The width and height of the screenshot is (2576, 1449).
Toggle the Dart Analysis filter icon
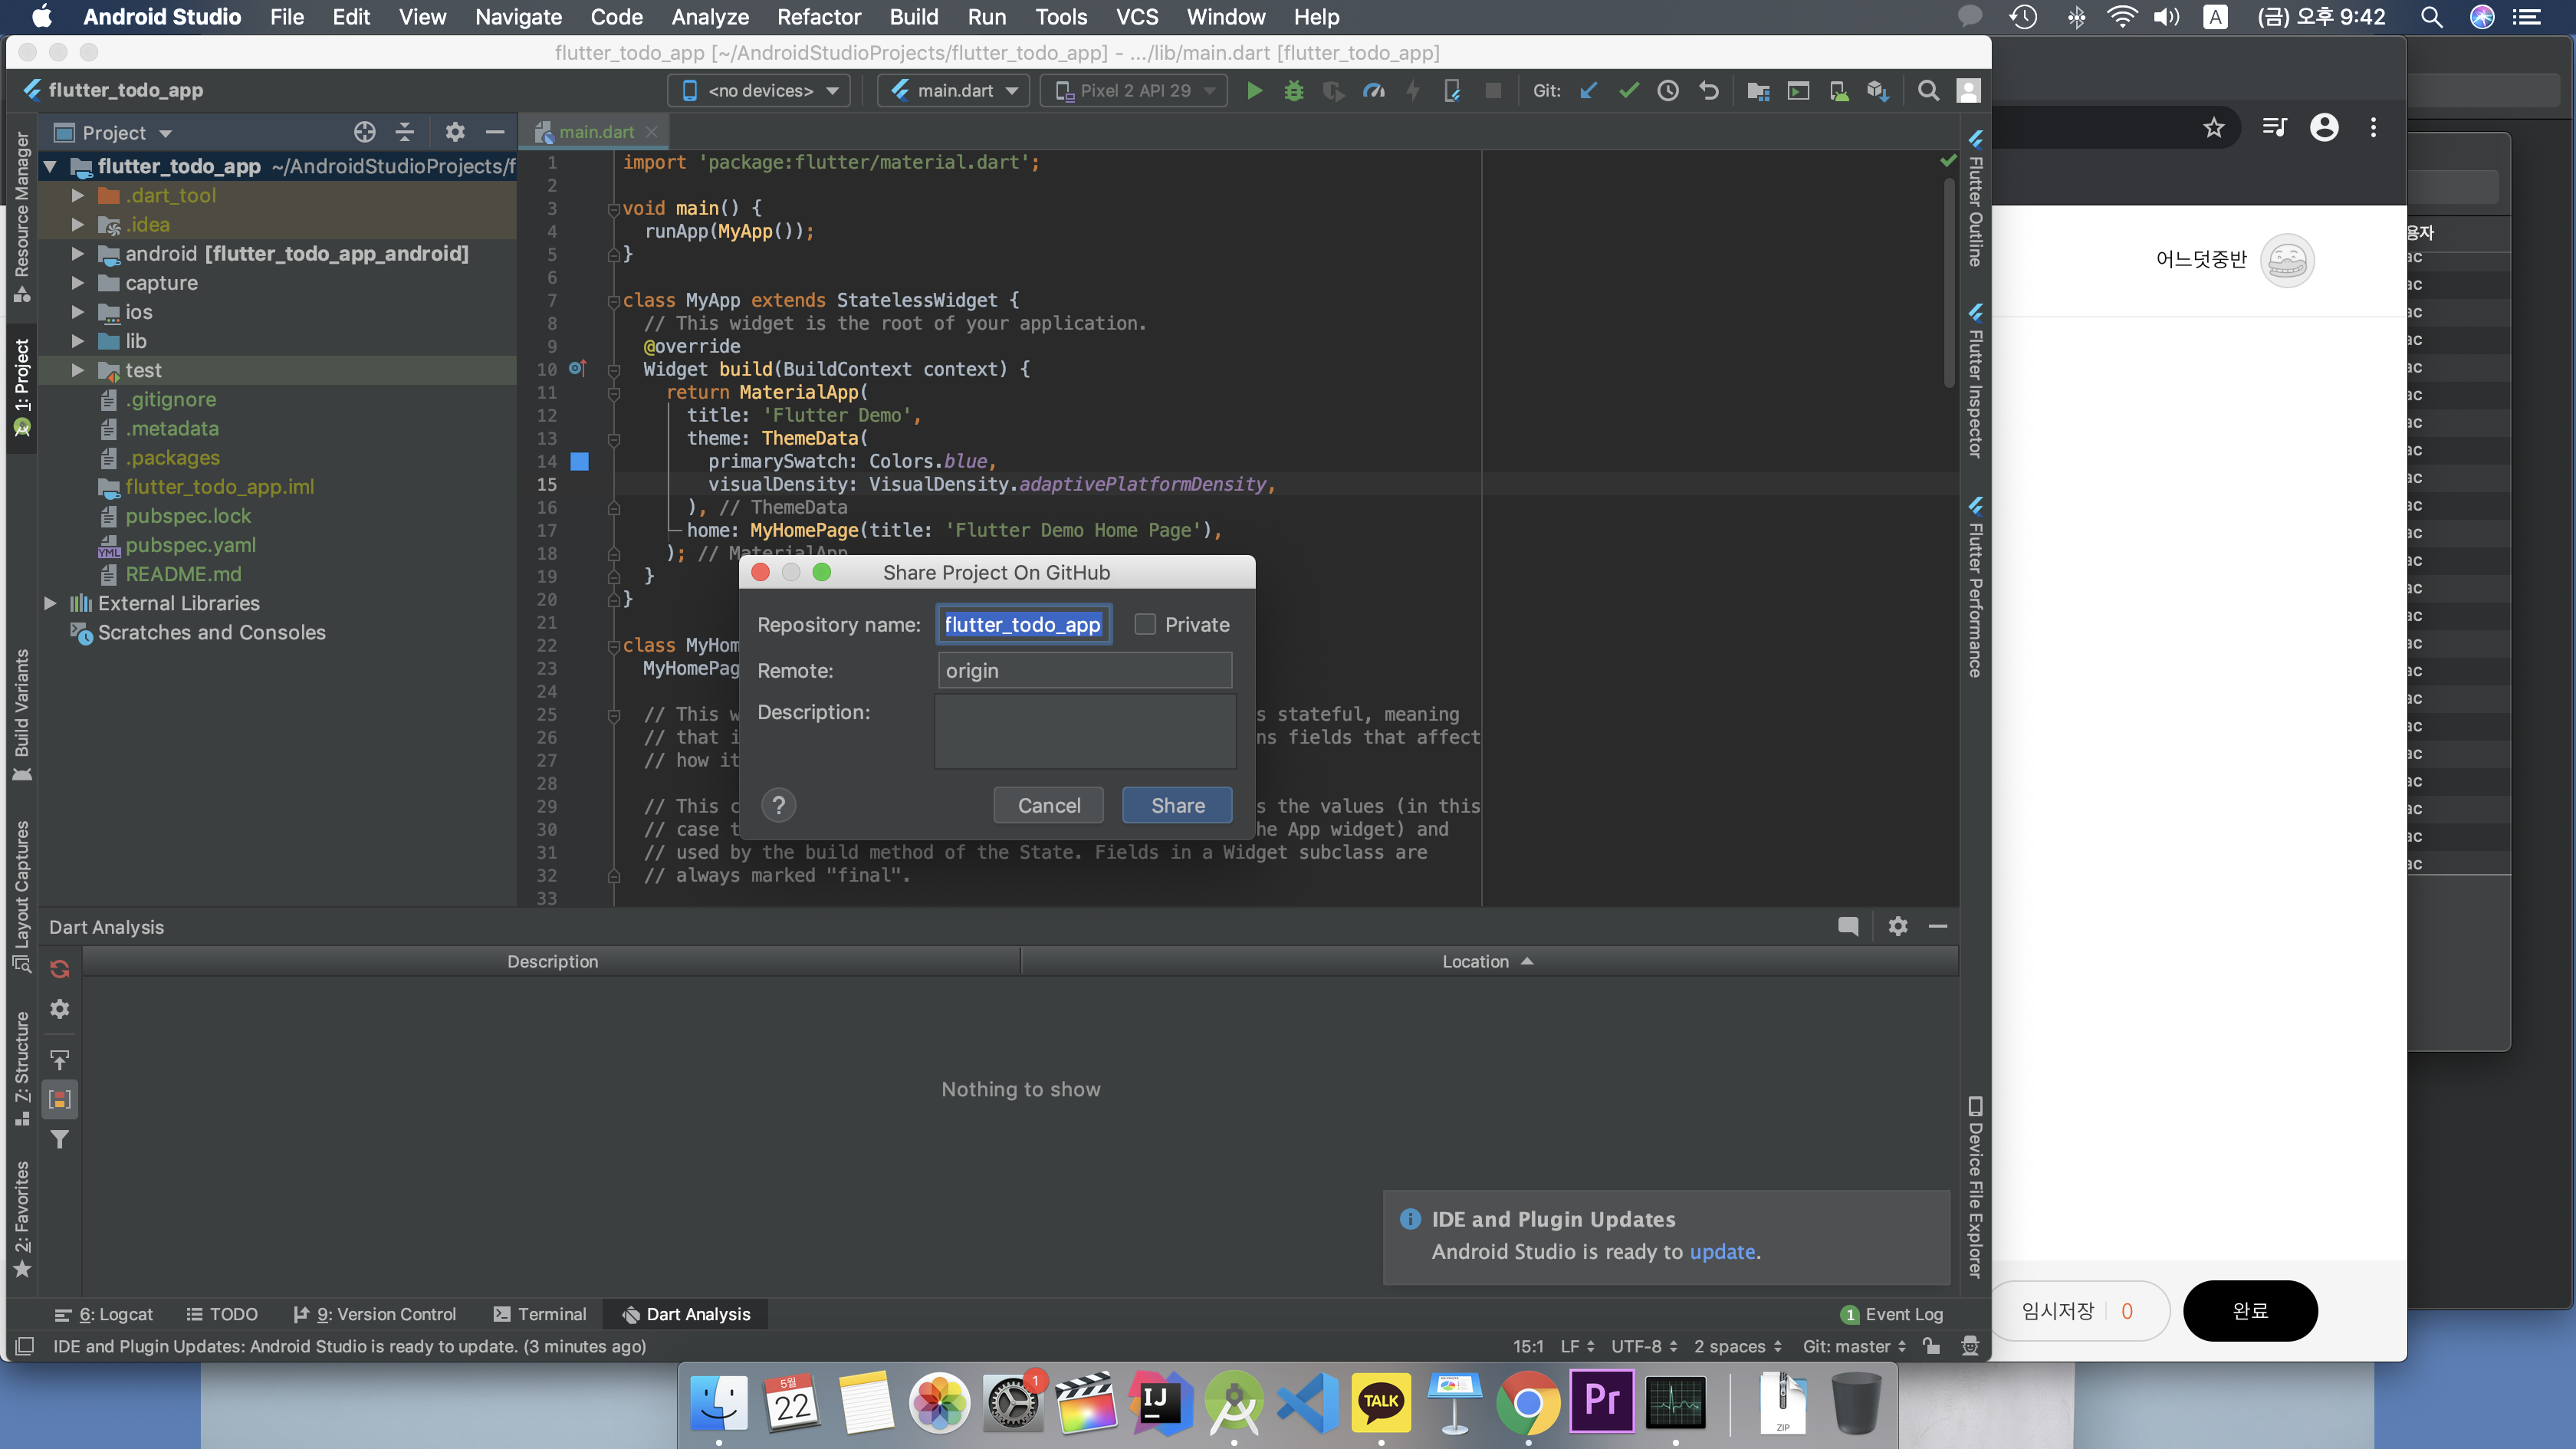click(60, 1140)
